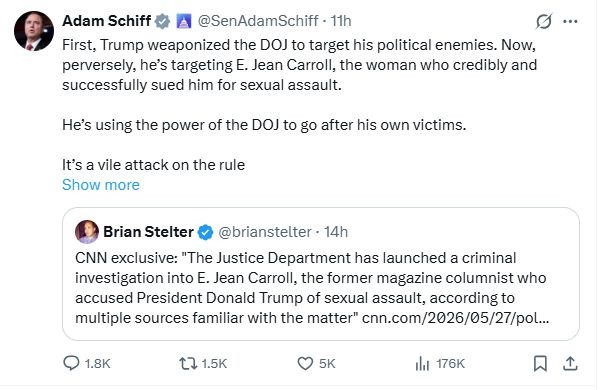The image size is (600, 390).
Task: Open Brian Stelter's small avatar
Action: pyautogui.click(x=87, y=232)
